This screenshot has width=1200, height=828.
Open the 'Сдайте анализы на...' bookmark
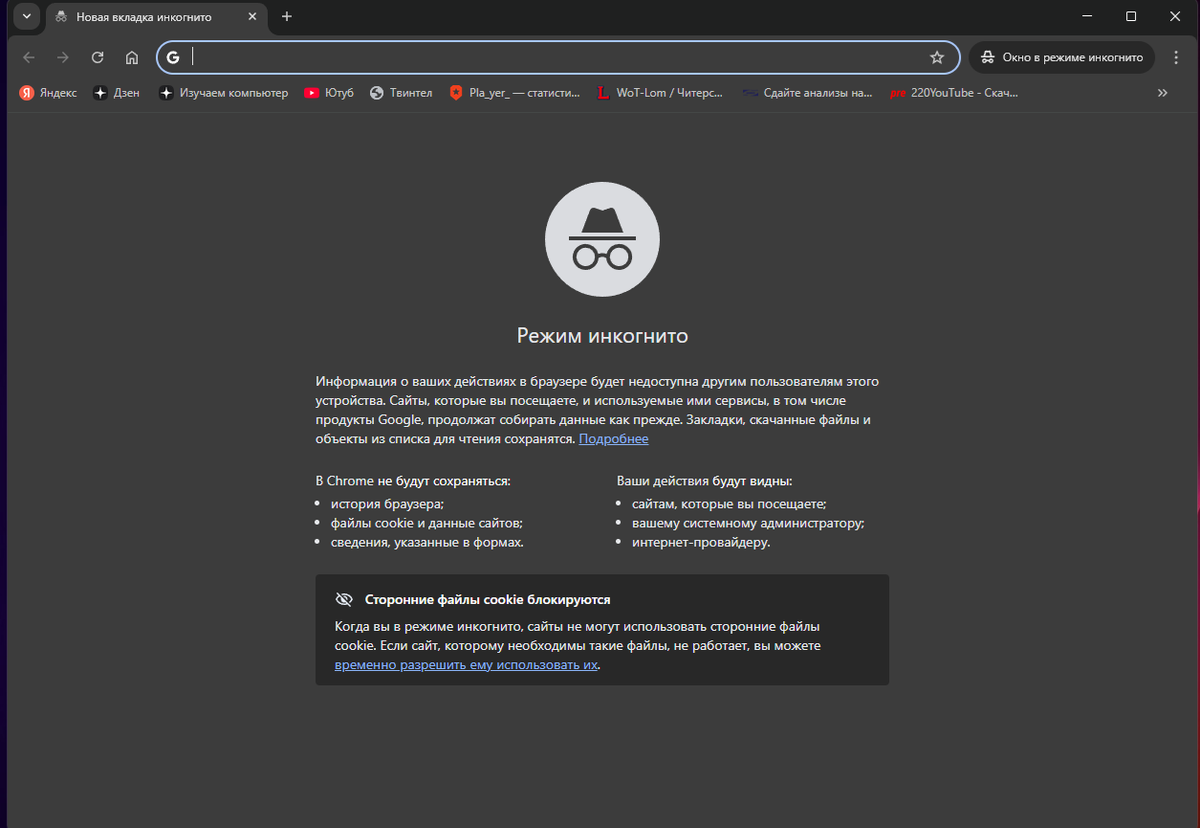coord(807,93)
